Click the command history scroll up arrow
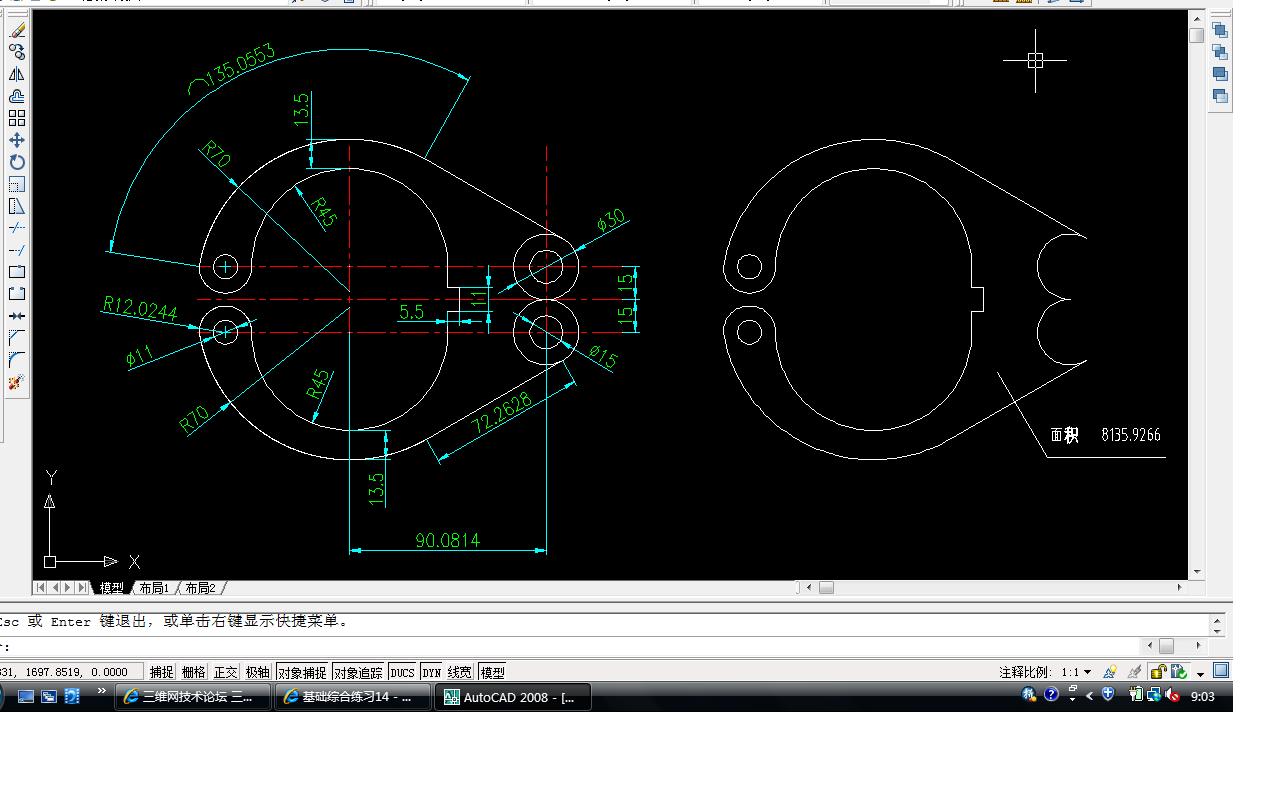Screen dimensions: 1280x800 (1217, 620)
